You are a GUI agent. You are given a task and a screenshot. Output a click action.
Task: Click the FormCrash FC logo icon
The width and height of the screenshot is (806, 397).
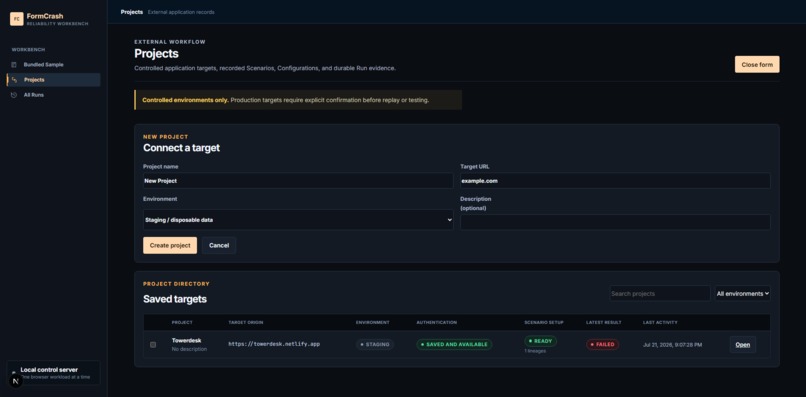tap(16, 19)
